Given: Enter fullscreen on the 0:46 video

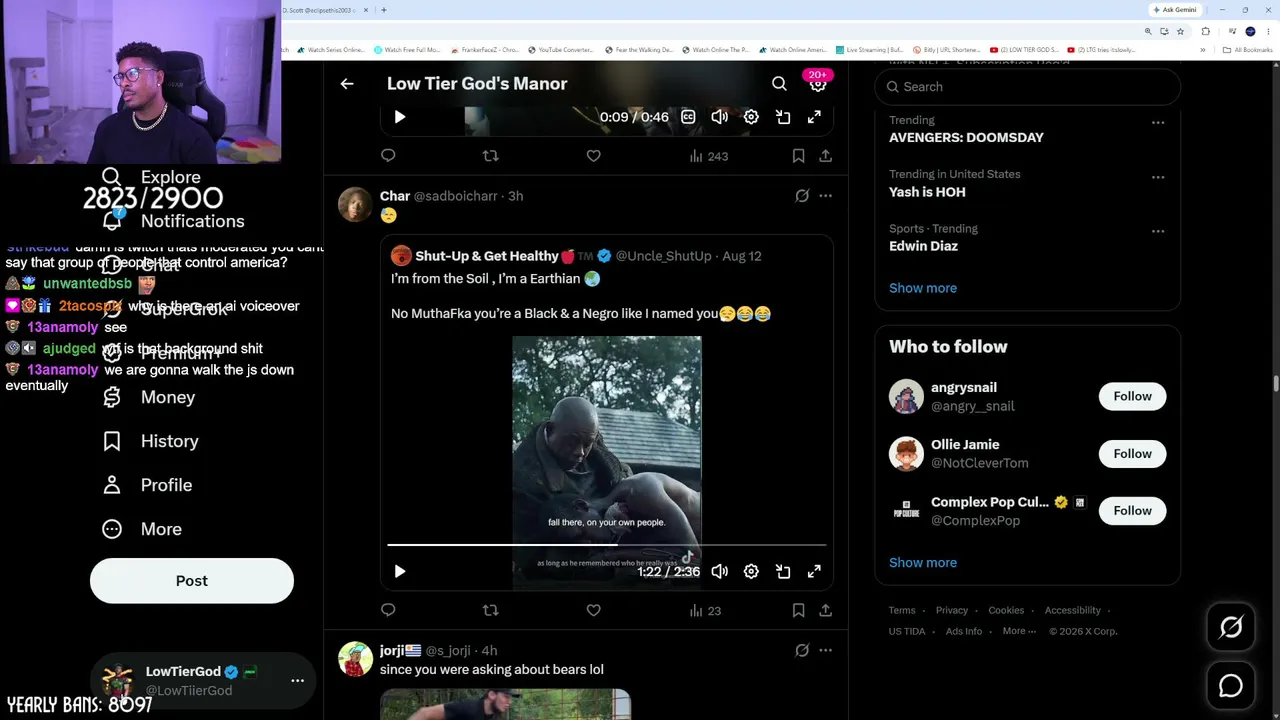Looking at the screenshot, I should pos(814,117).
